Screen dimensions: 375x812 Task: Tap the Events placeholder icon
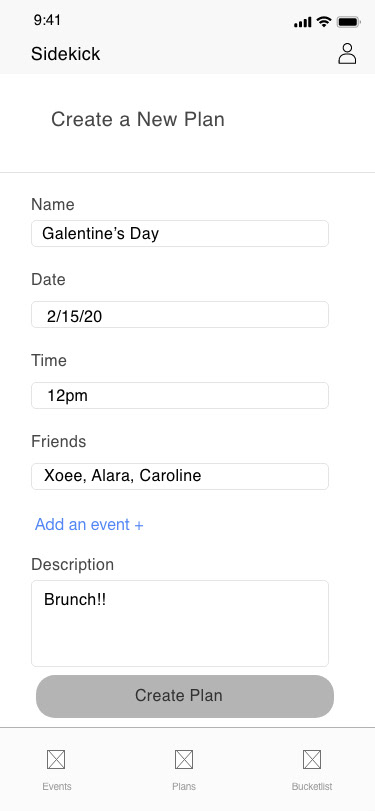[56, 760]
